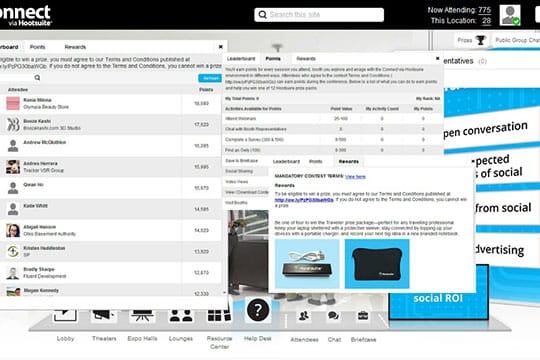Image resolution: width=540 pixels, height=360 pixels.
Task: Click the portable charger prize image
Action: click(307, 264)
